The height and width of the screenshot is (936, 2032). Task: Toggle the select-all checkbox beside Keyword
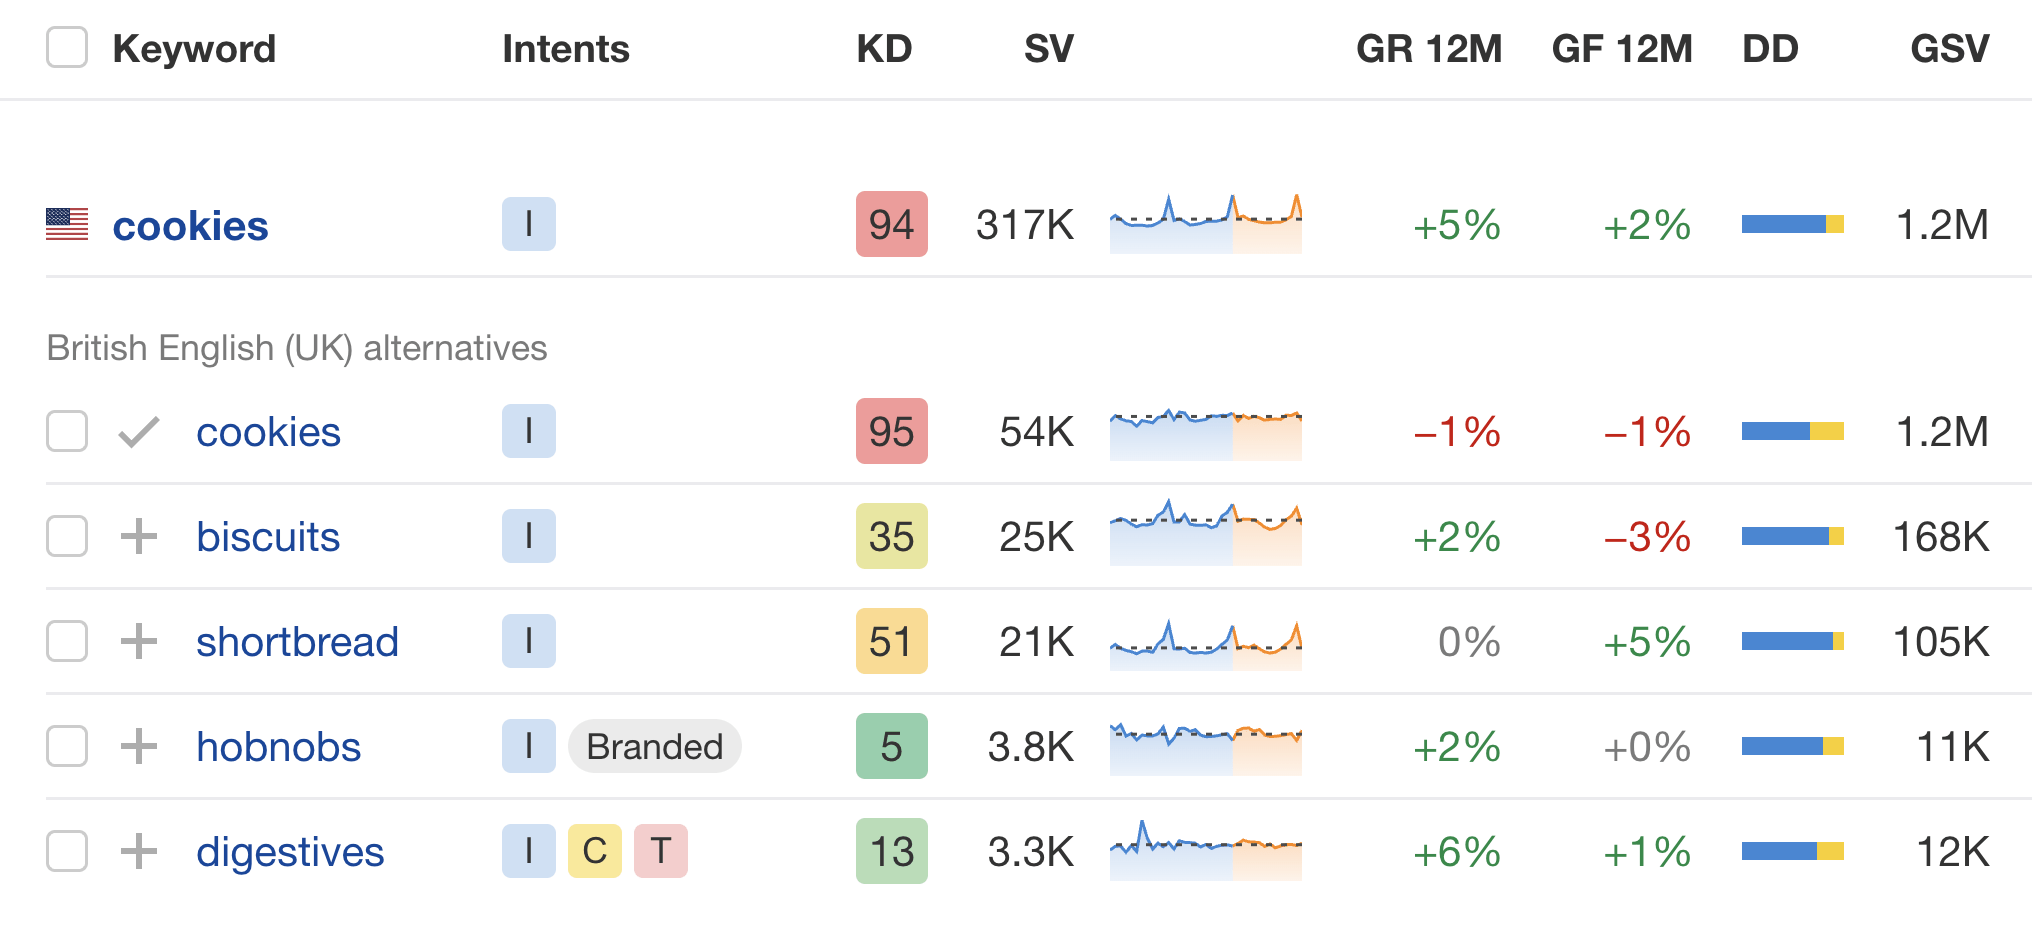coord(67,48)
